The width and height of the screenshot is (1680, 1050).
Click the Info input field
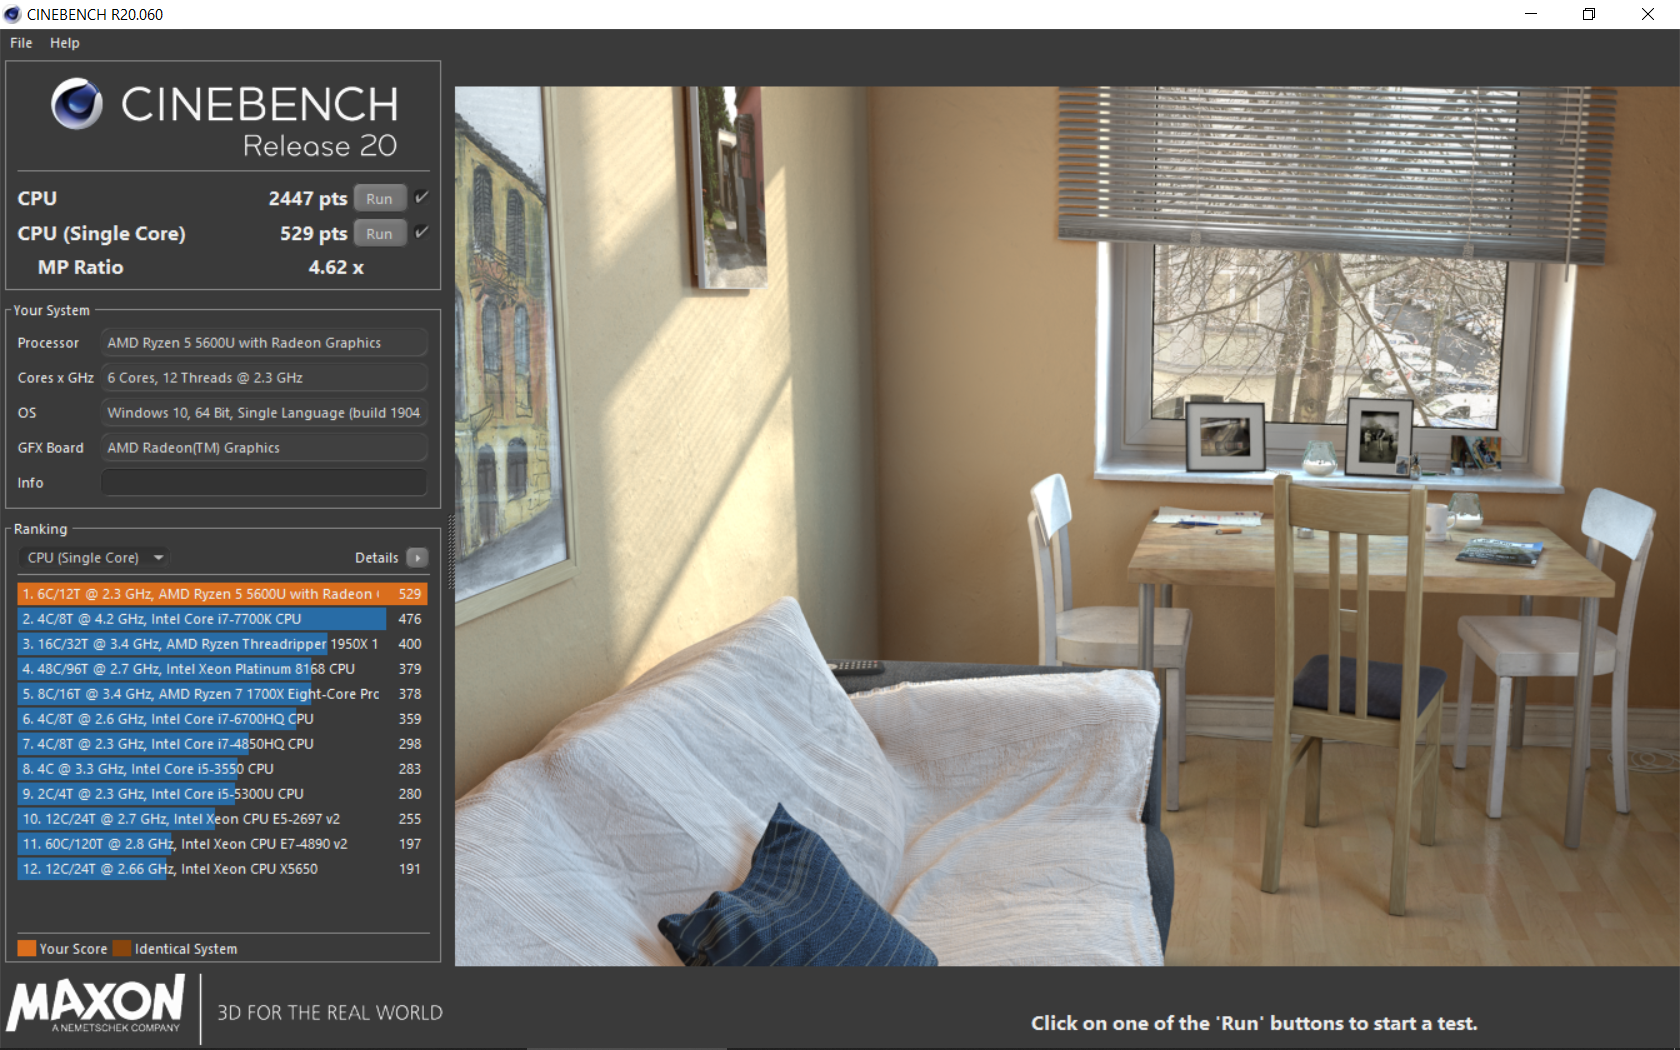pos(264,483)
